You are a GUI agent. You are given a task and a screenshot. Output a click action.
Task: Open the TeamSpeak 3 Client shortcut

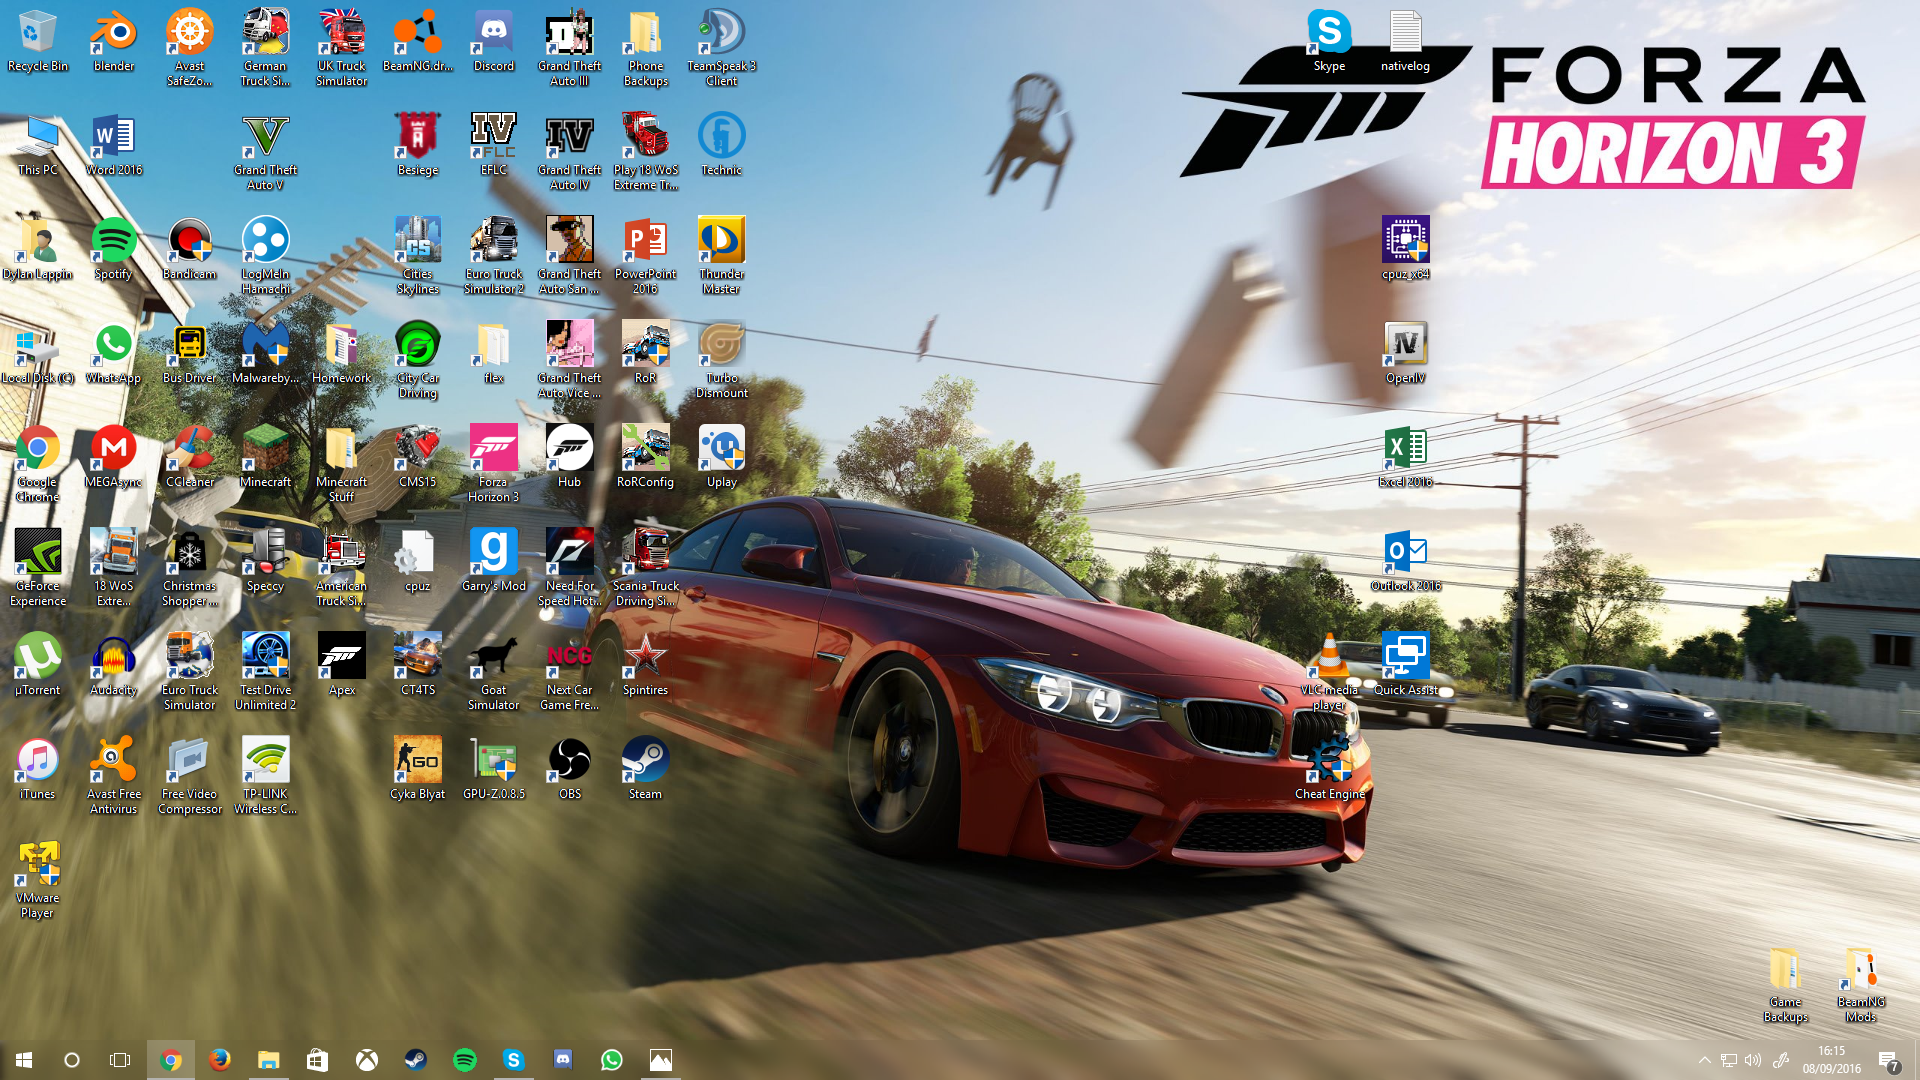(x=722, y=49)
